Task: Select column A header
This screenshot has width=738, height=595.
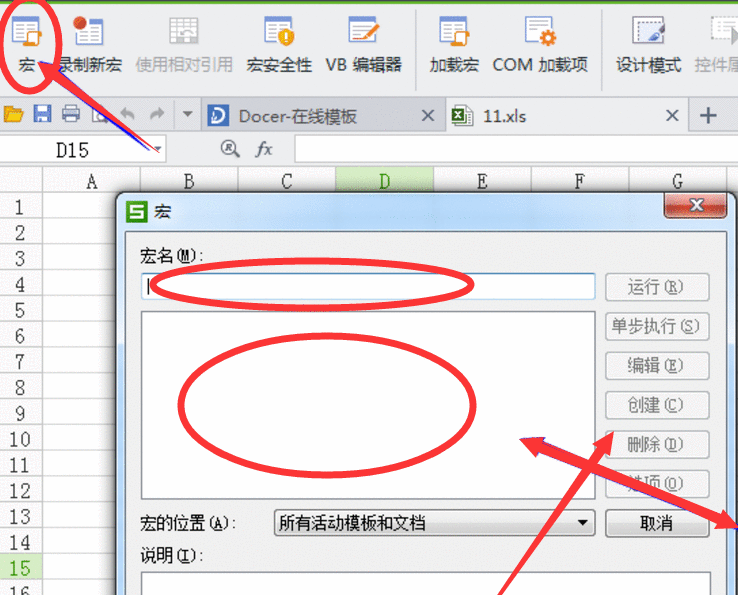Action: (x=92, y=181)
